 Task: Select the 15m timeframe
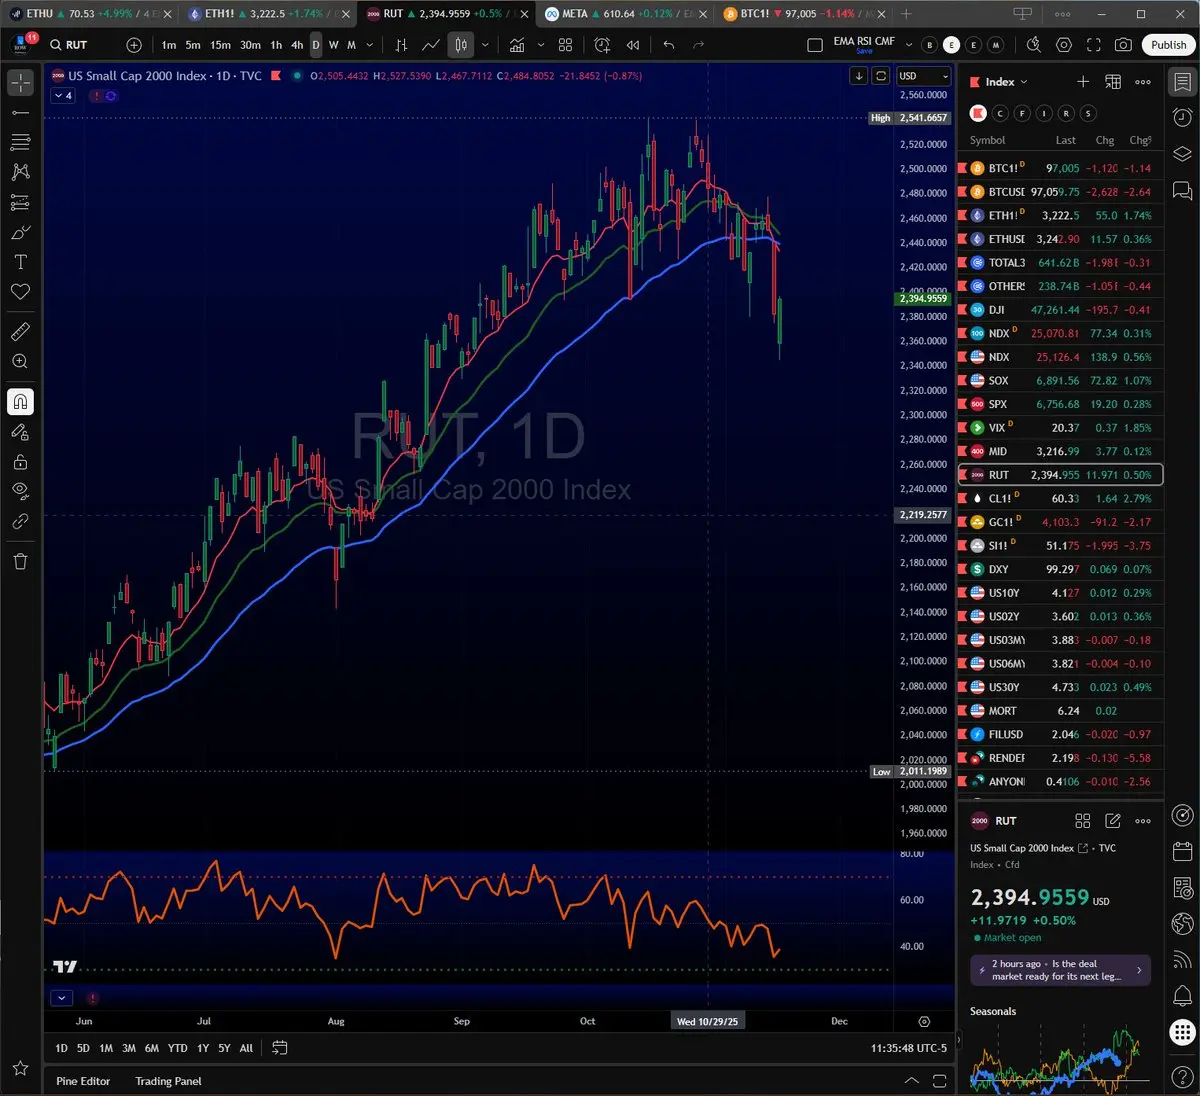click(220, 45)
